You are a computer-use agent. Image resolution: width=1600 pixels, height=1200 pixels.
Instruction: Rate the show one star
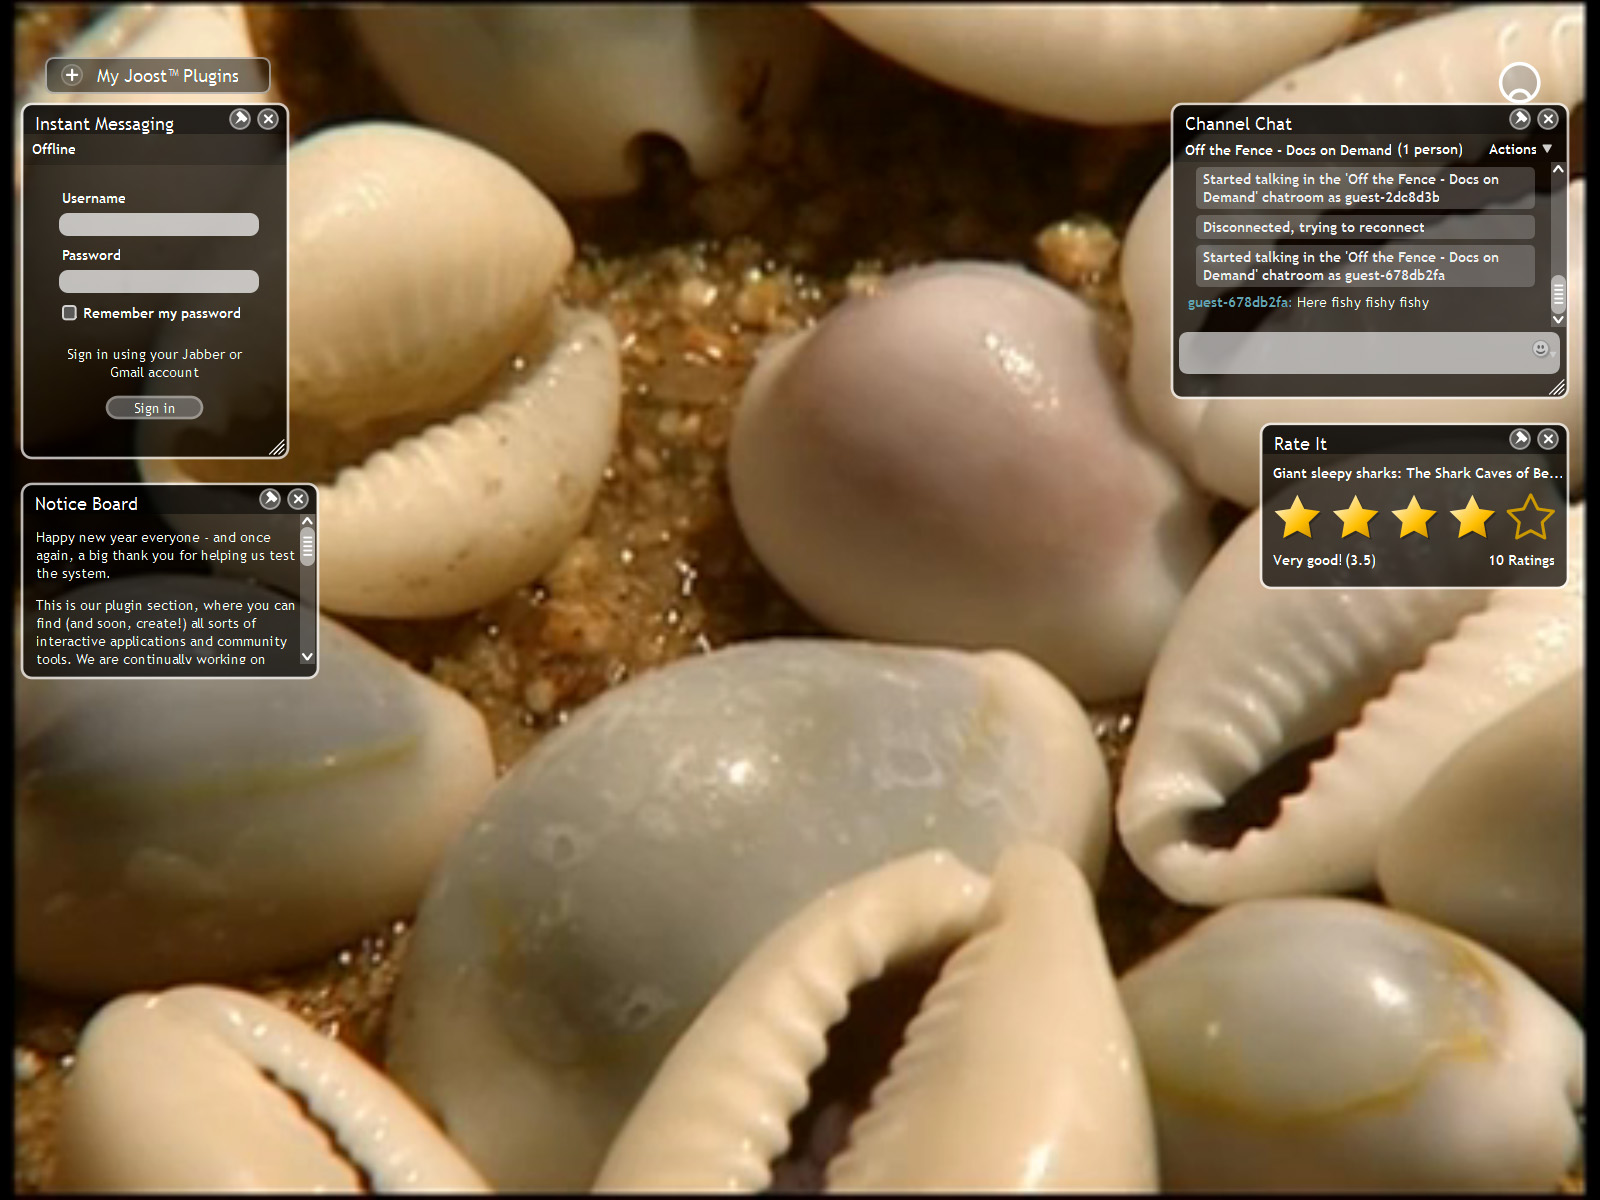pos(1297,518)
